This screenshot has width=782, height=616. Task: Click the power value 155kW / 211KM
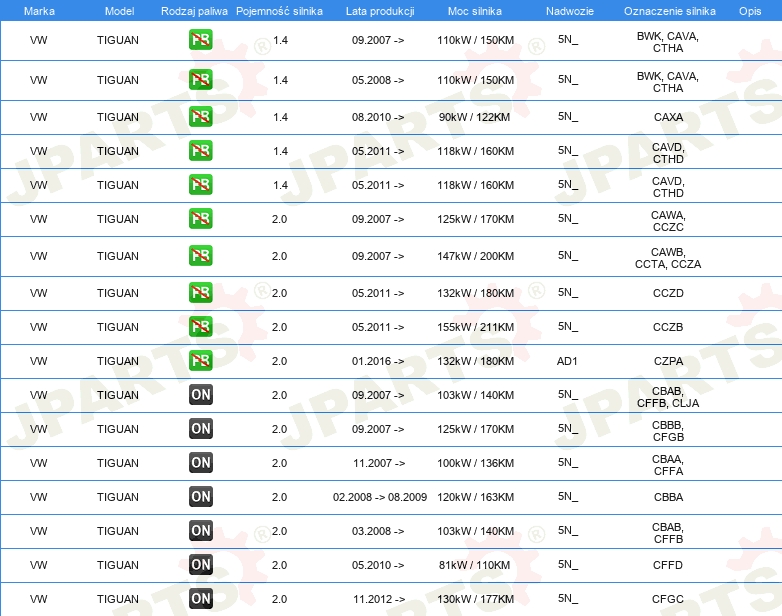tap(475, 327)
